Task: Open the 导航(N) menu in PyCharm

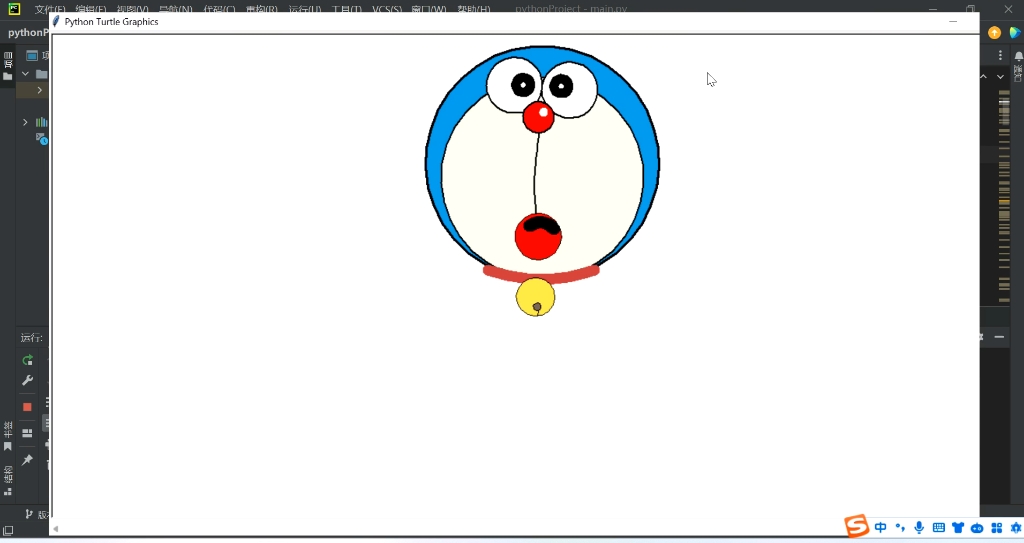Action: click(176, 9)
